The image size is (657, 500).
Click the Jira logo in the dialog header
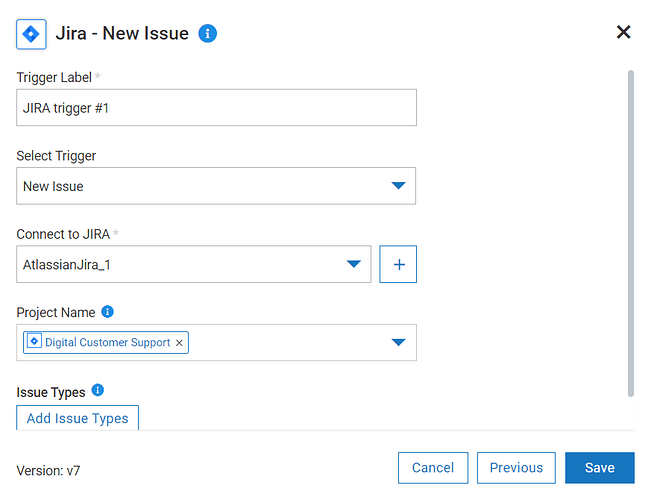(x=31, y=34)
